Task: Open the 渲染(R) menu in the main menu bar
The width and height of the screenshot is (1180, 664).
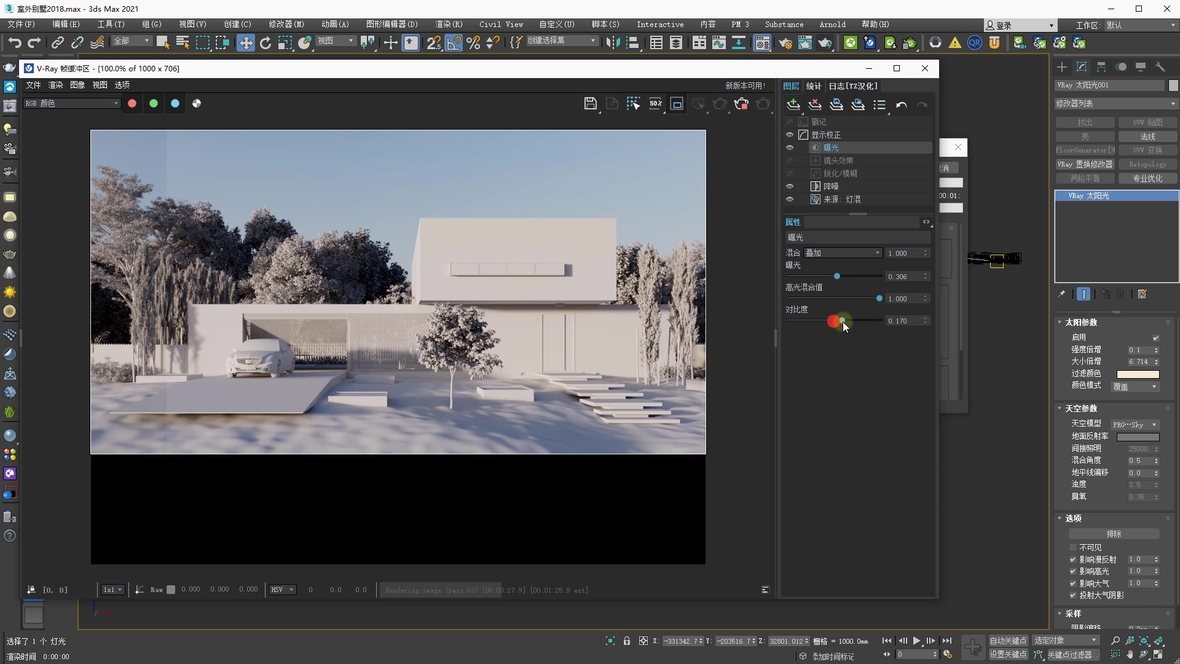Action: tap(448, 24)
